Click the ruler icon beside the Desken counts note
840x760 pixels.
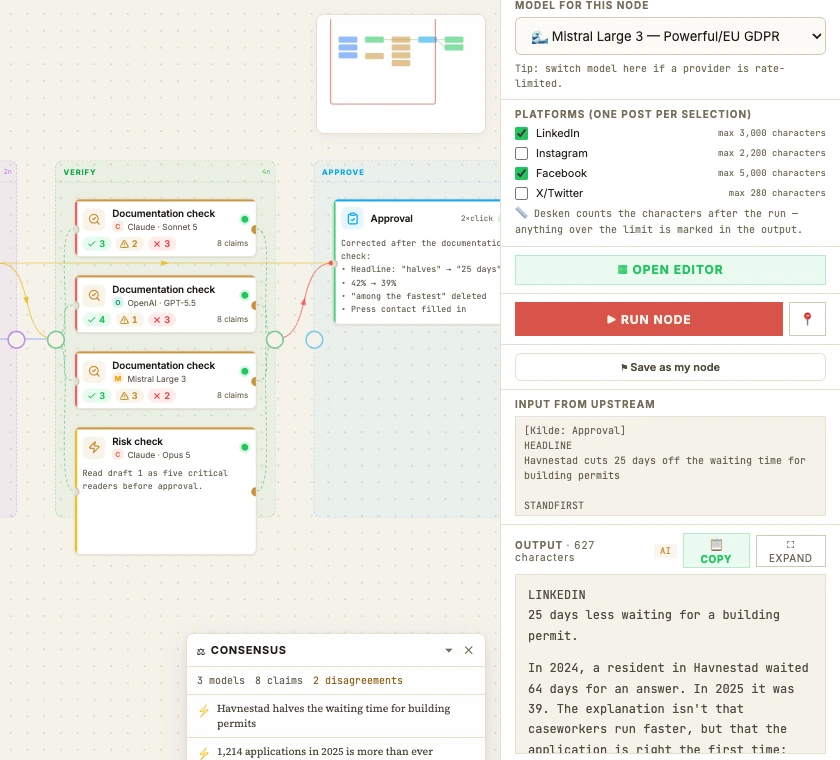click(521, 213)
